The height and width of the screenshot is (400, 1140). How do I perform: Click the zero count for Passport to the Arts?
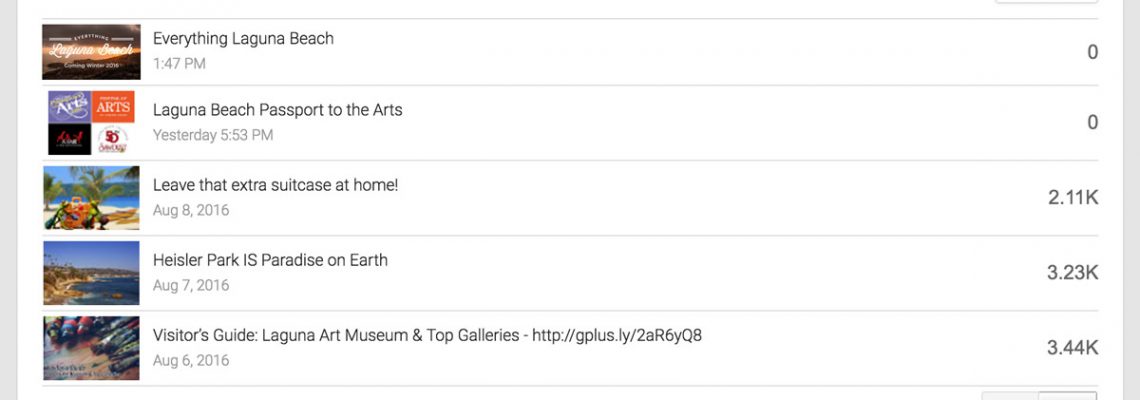[1092, 123]
